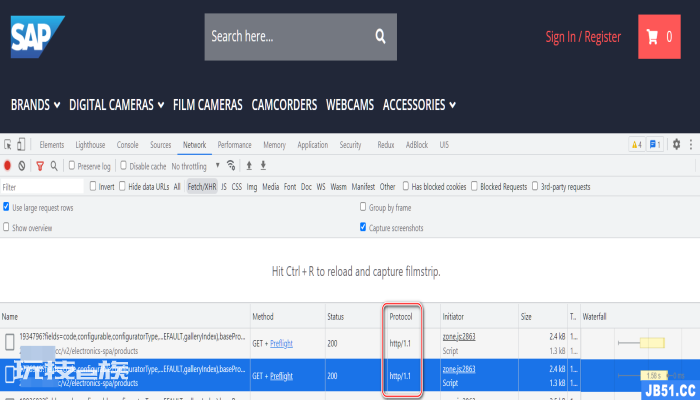Select the inspect element cursor icon
700x400 pixels.
coord(8,145)
